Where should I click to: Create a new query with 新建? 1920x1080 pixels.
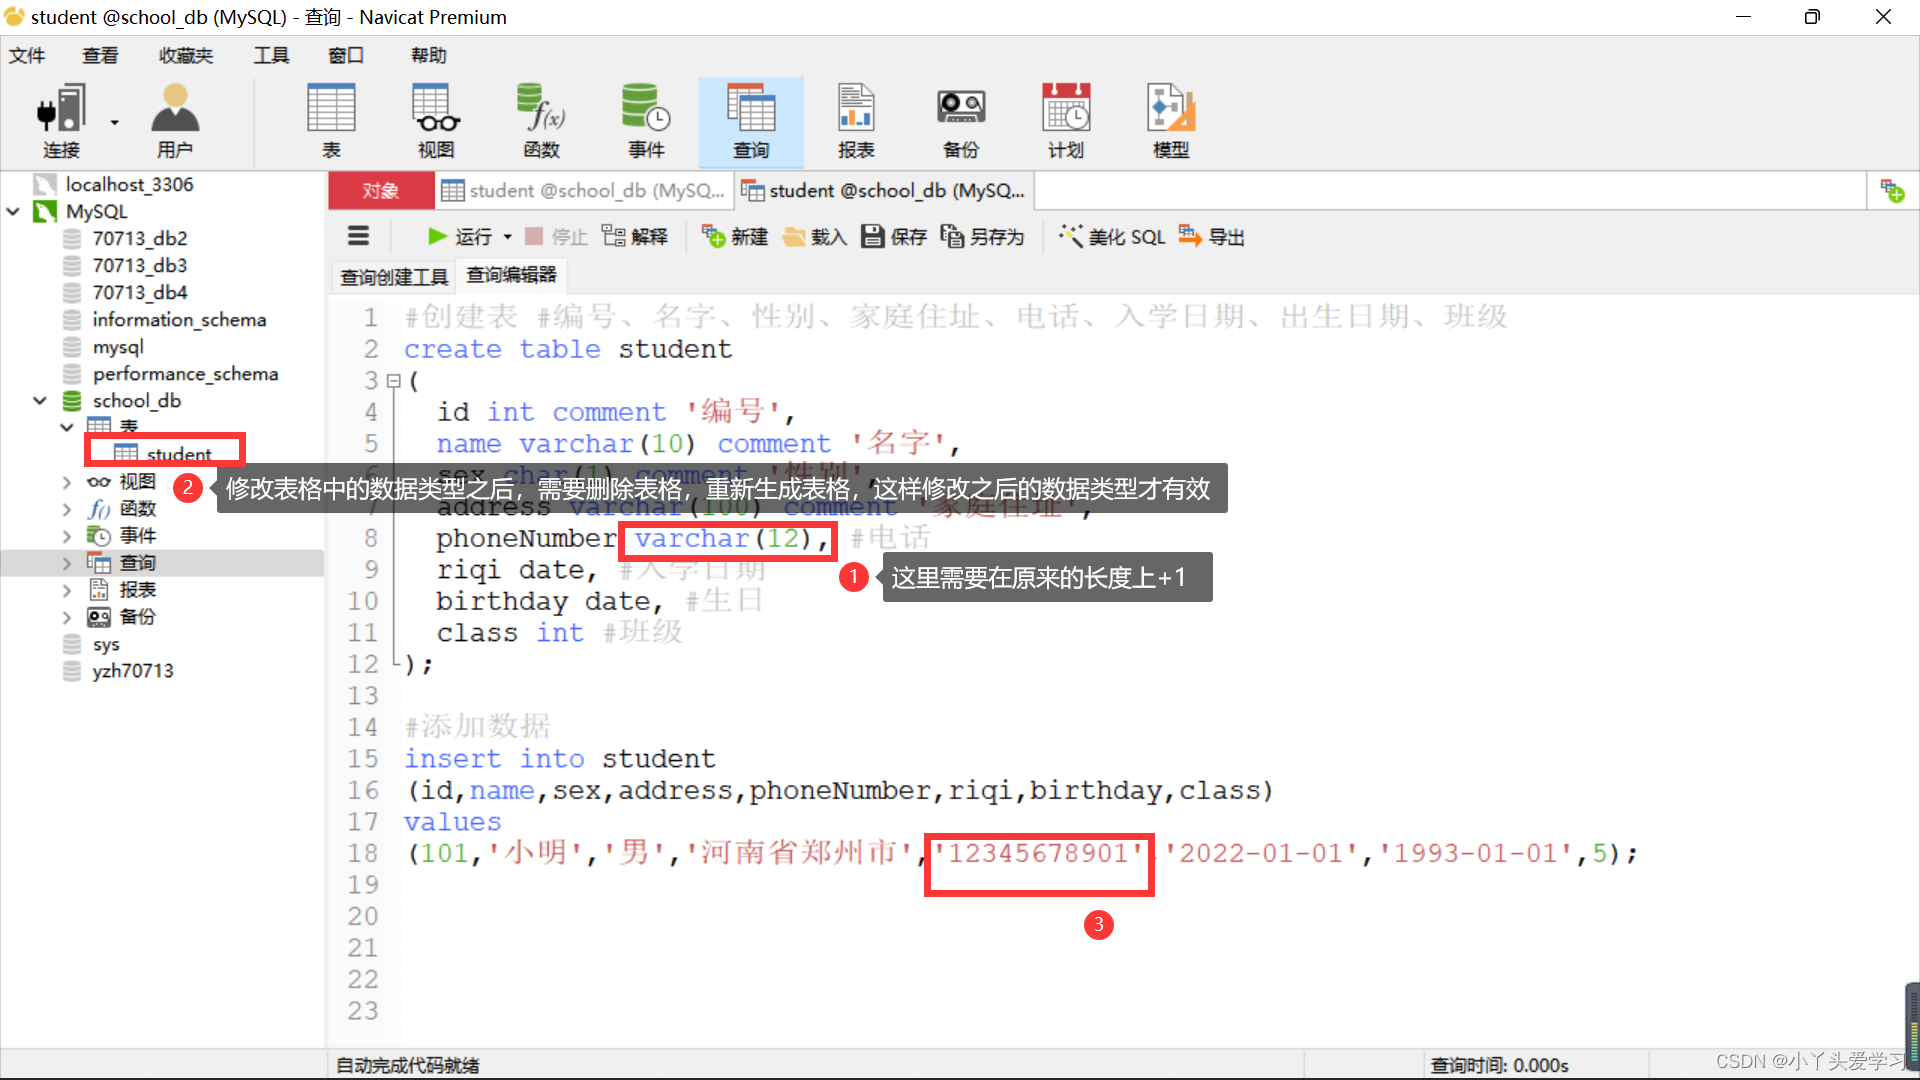click(x=735, y=236)
